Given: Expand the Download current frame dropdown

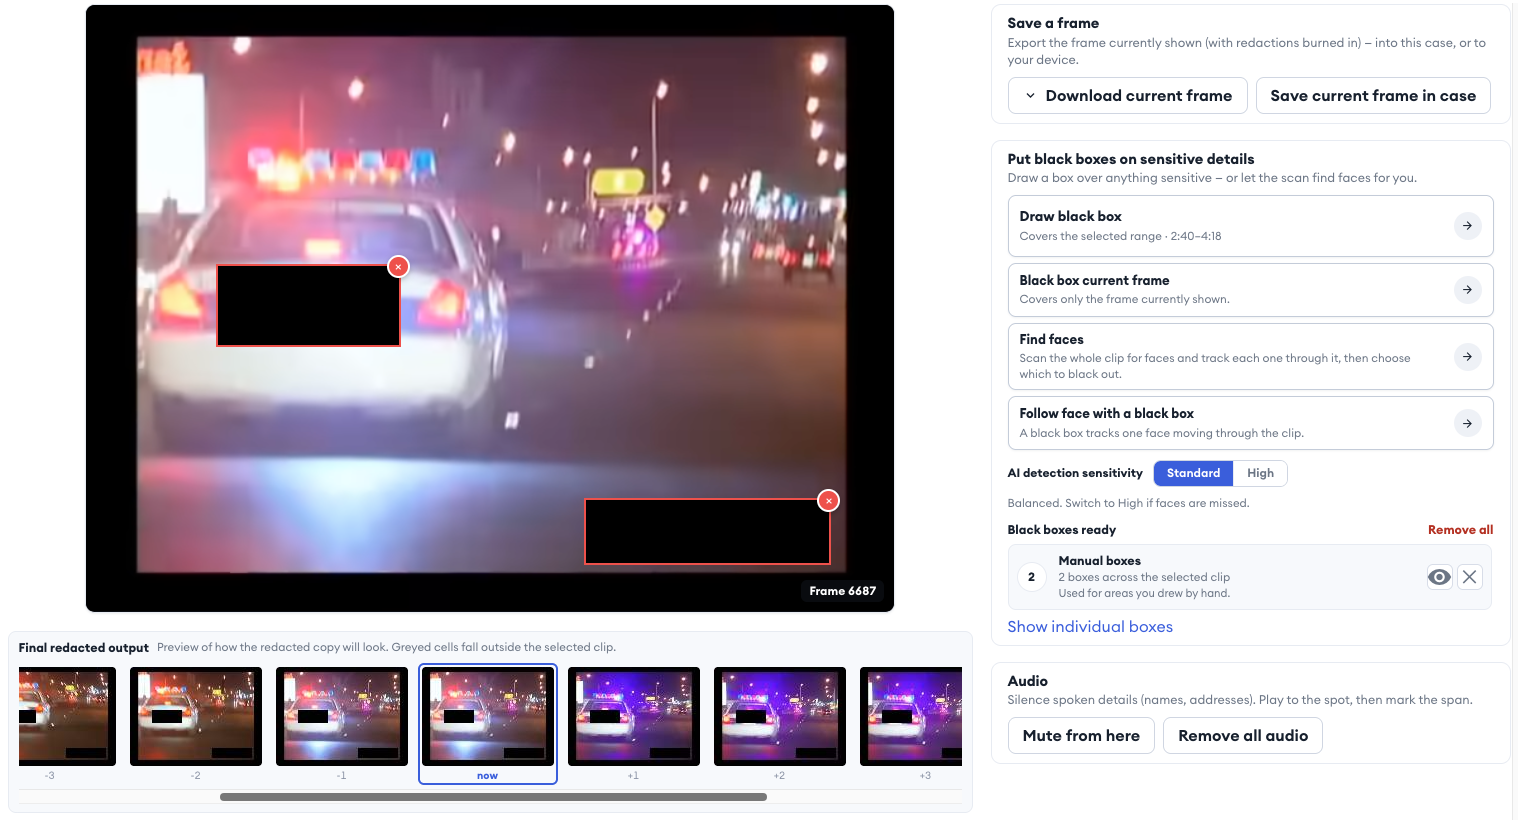Looking at the screenshot, I should click(1128, 96).
